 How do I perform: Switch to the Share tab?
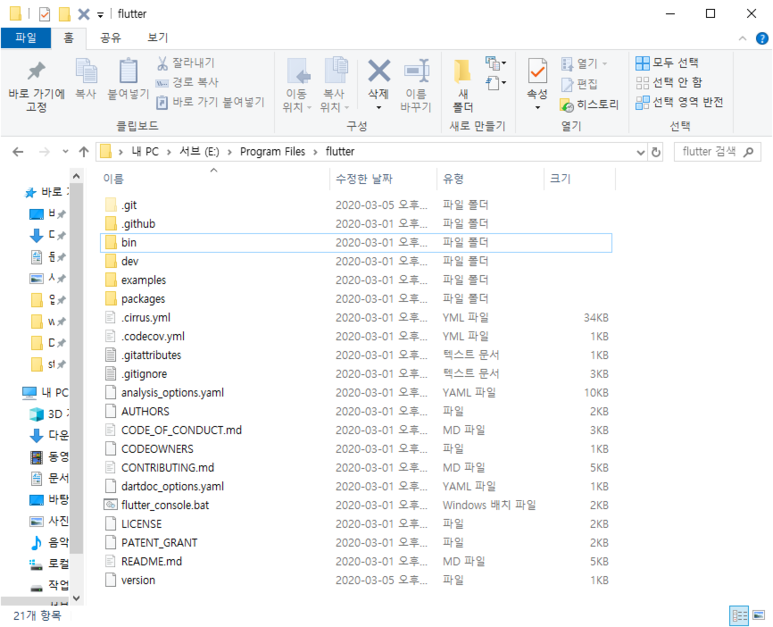pos(110,38)
